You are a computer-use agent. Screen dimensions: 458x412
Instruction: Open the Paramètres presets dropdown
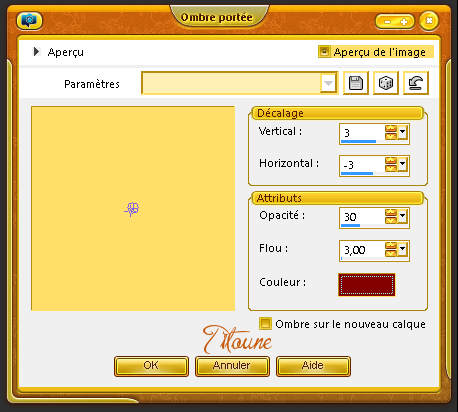pos(328,83)
